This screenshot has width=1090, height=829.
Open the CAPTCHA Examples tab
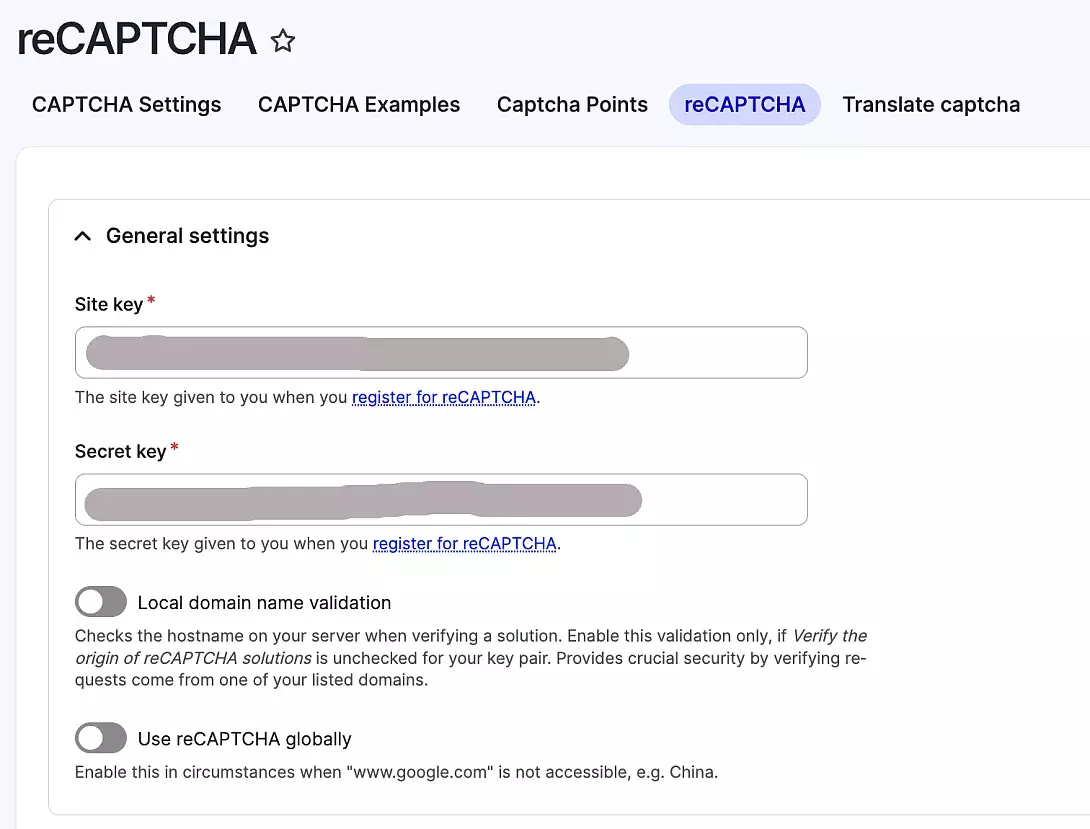tap(358, 104)
